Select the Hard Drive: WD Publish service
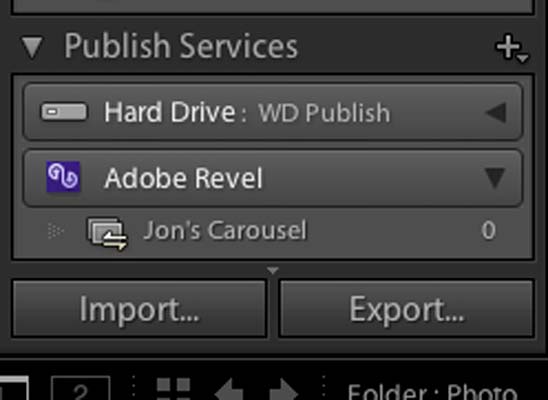548x400 pixels. pos(273,112)
